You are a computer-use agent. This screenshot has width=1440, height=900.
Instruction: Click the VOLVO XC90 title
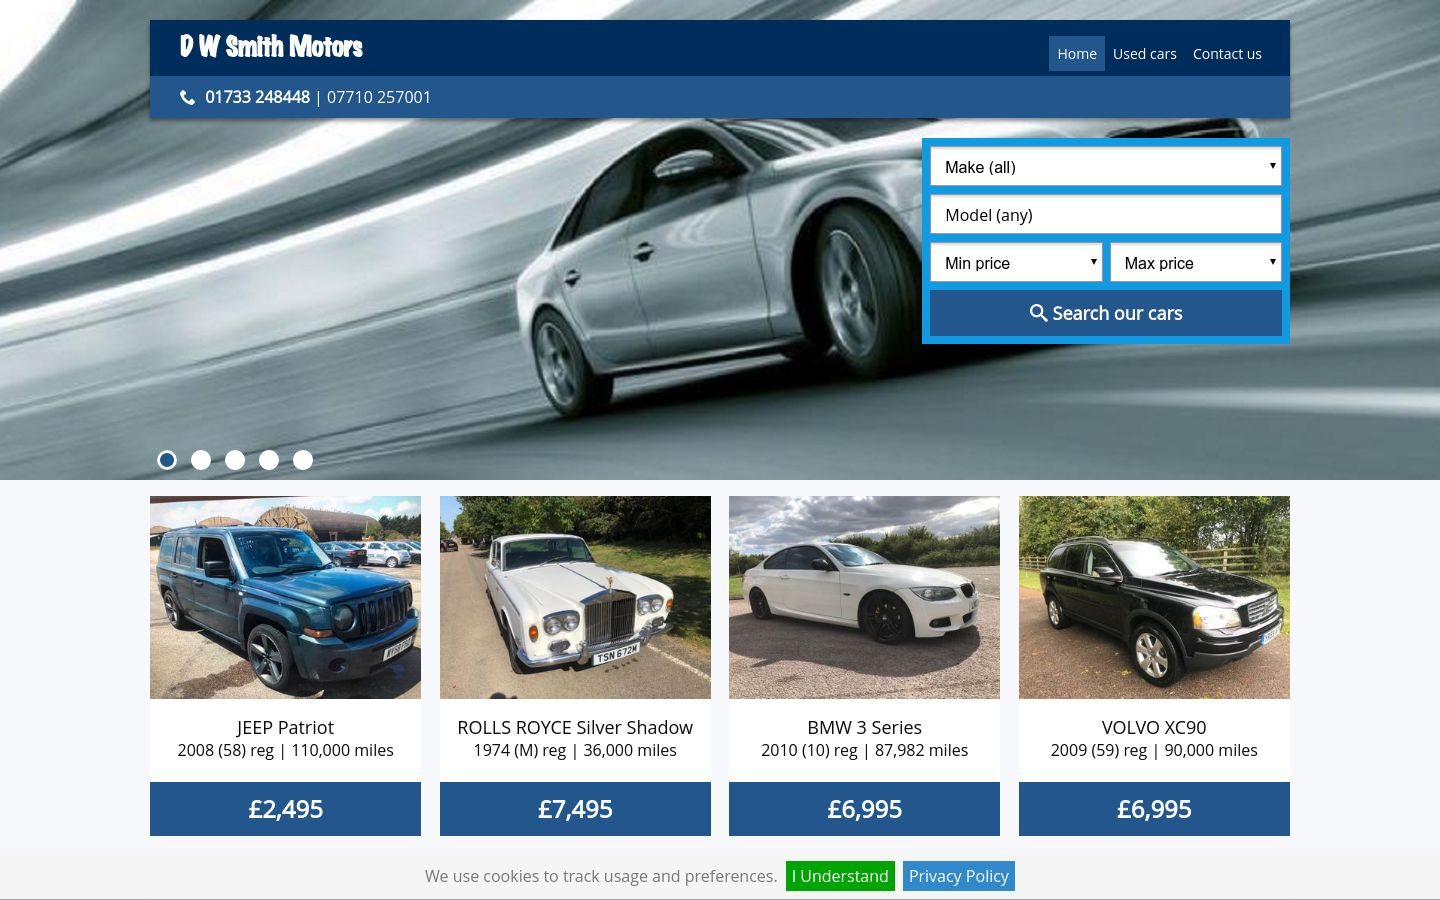point(1154,728)
